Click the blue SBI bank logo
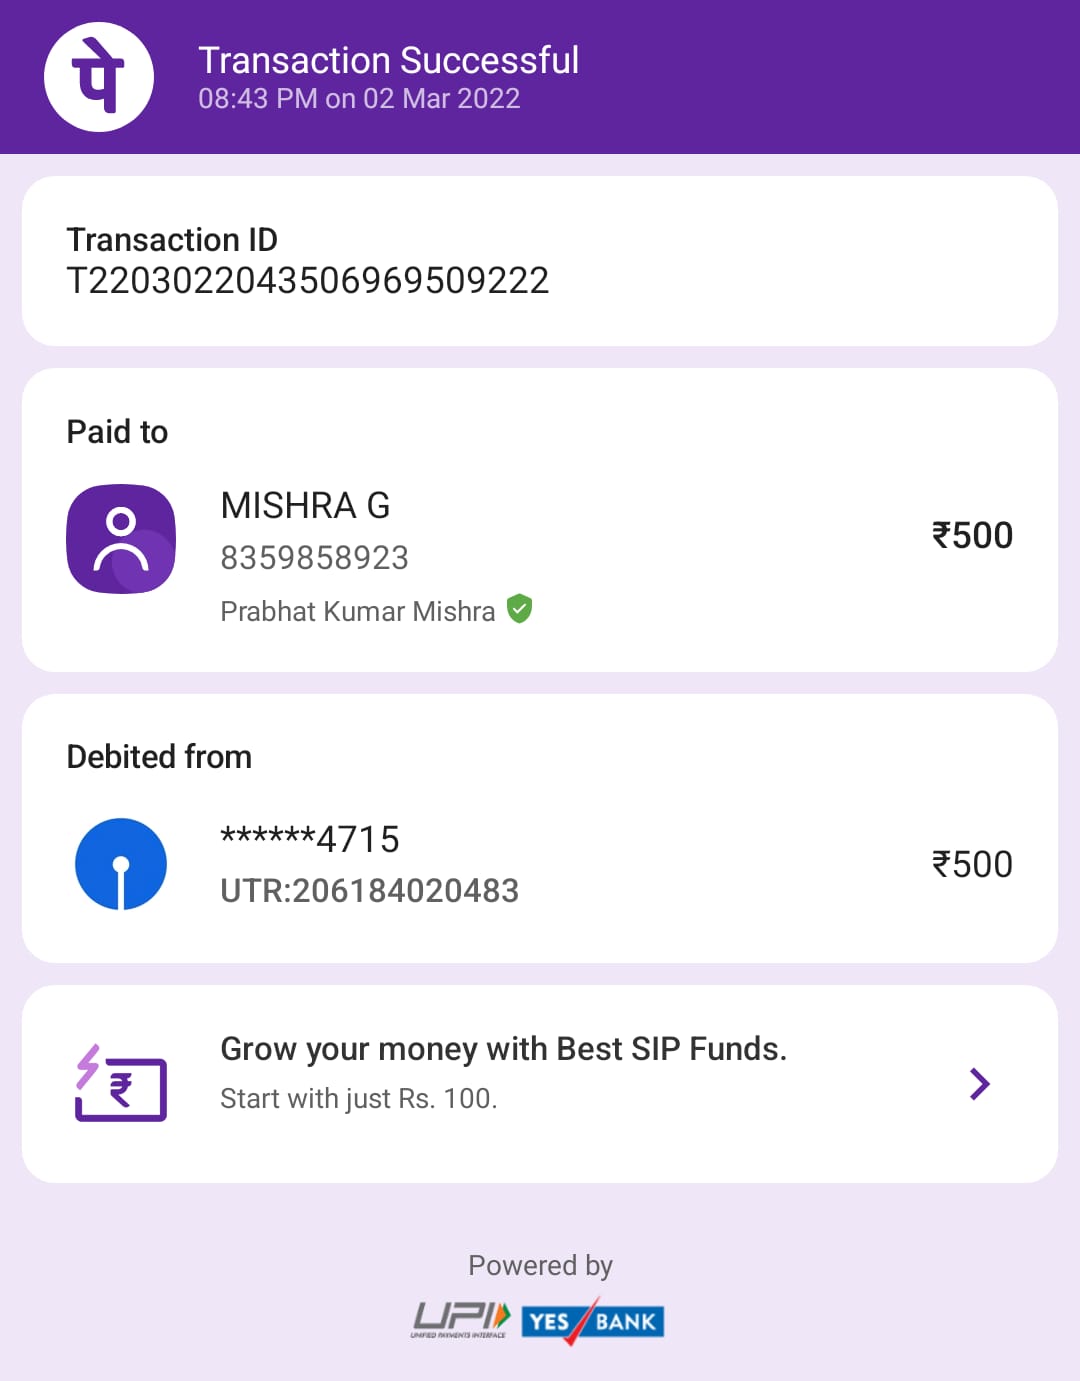 point(121,864)
